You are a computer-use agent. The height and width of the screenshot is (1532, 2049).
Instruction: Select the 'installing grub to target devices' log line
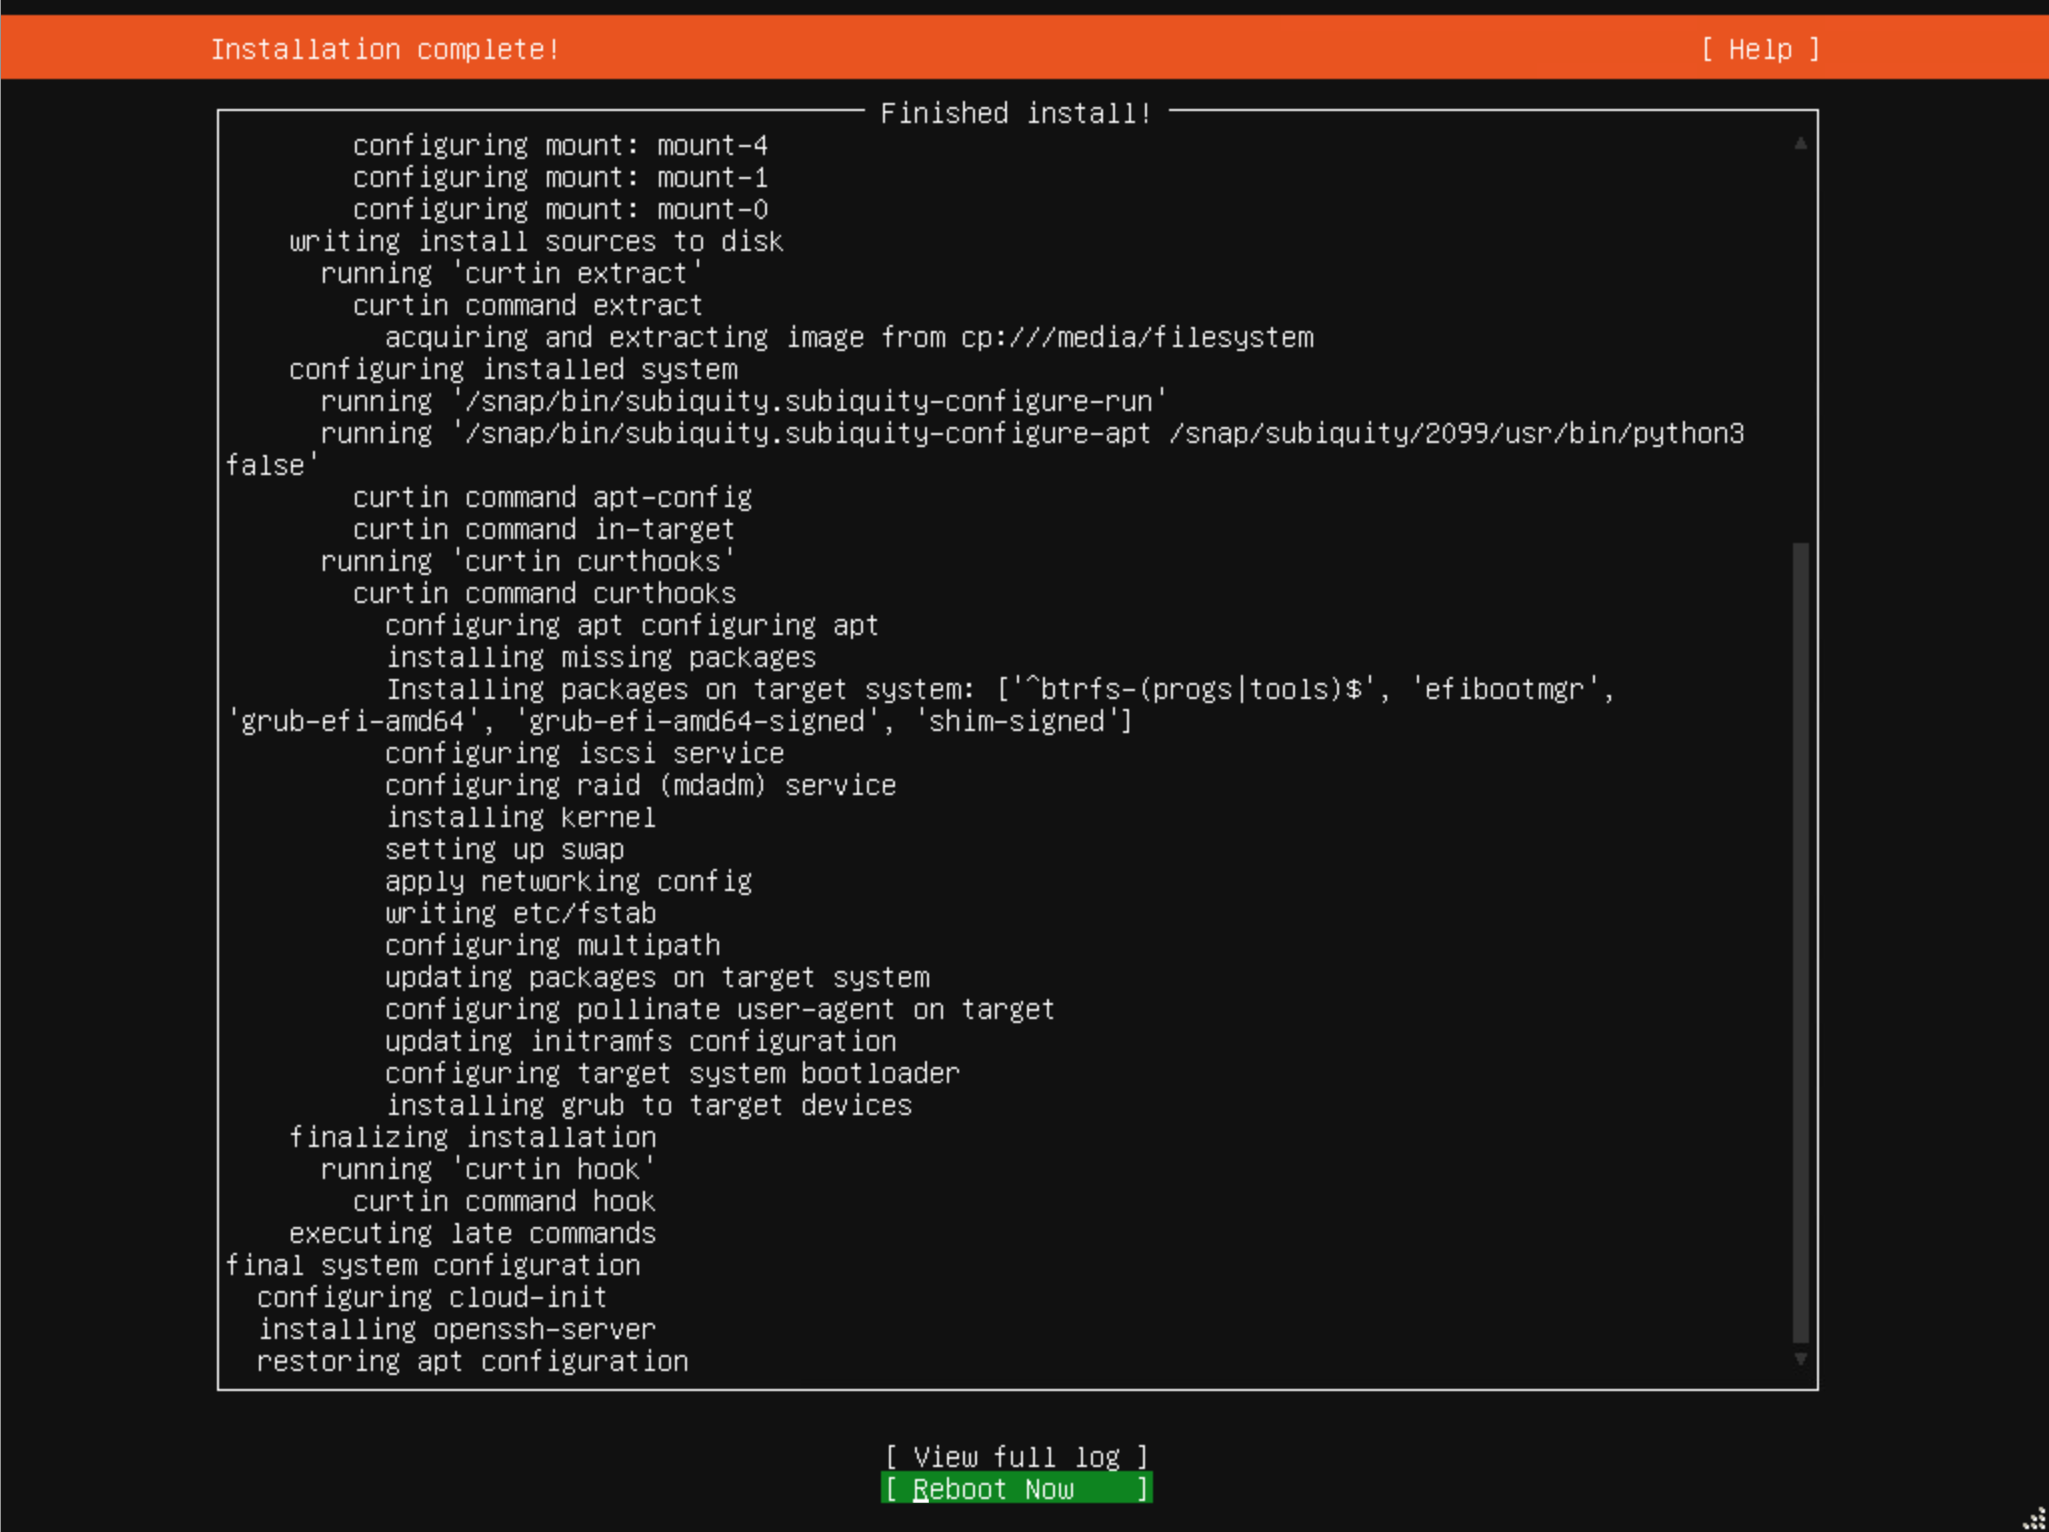click(648, 1105)
